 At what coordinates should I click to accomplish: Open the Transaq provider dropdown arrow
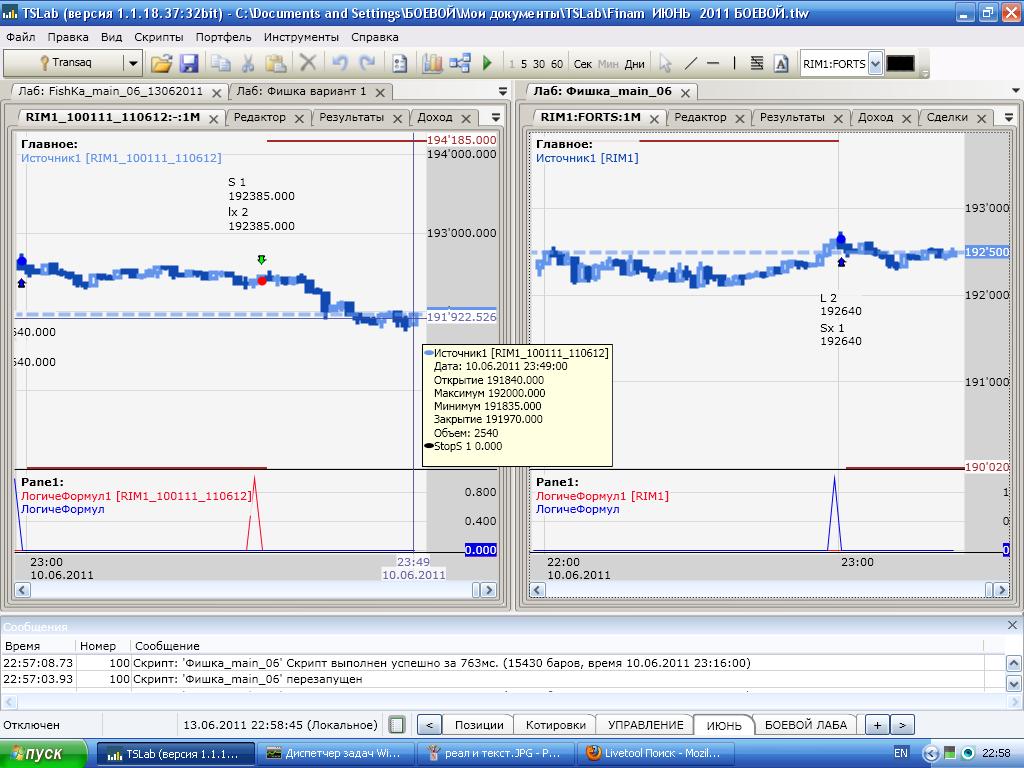(x=132, y=63)
